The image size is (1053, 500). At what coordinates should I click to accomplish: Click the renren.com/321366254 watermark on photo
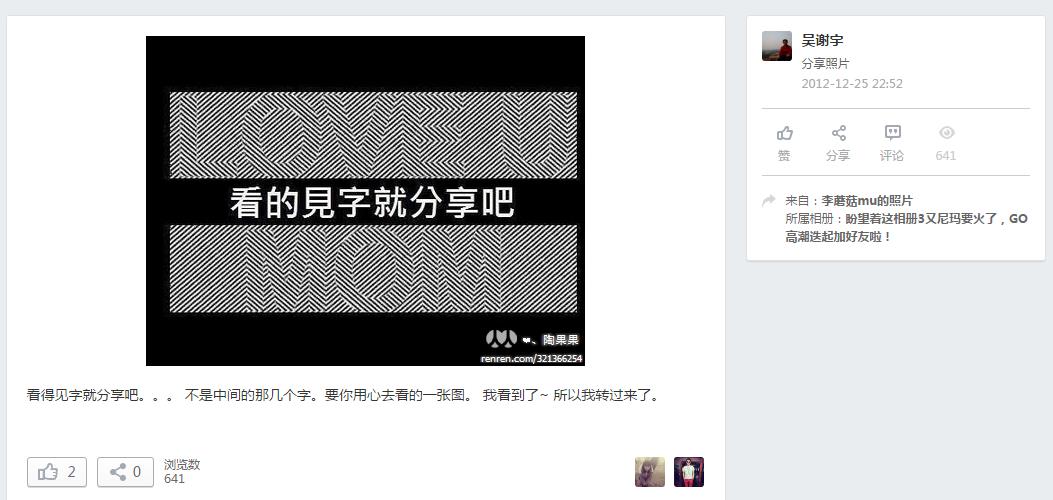coord(531,358)
